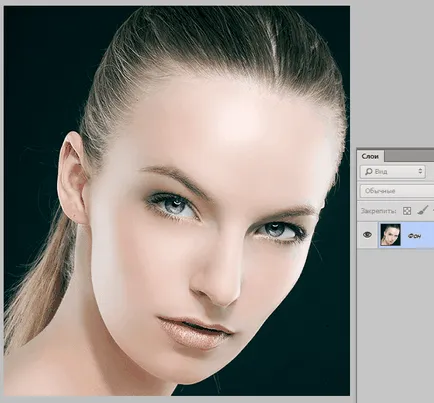Viewport: 434px width, 403px height.
Task: Click the lock transparent pixels icon
Action: point(407,211)
